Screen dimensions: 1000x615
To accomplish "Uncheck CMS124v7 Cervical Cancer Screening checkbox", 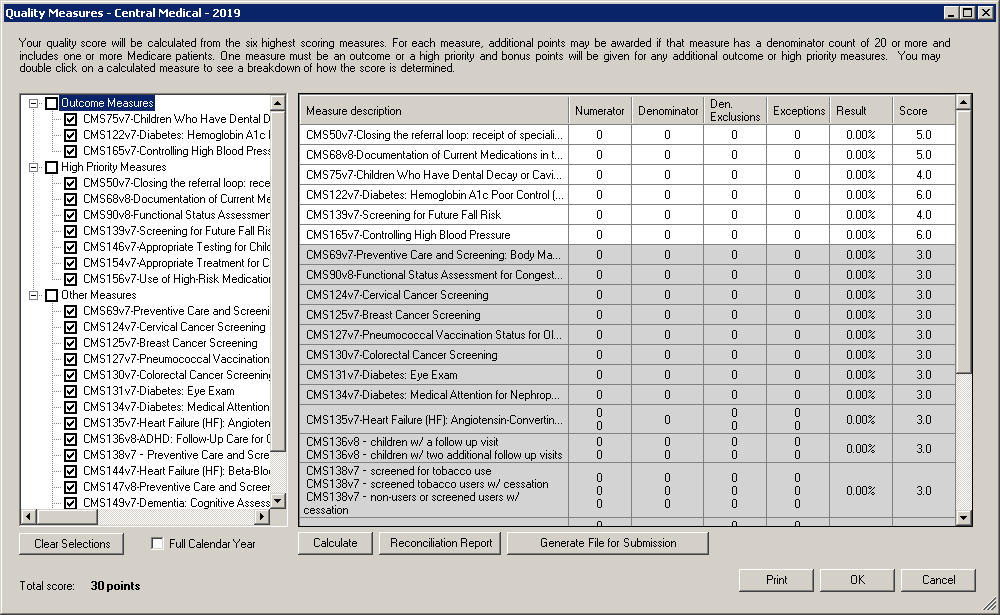I will click(70, 327).
